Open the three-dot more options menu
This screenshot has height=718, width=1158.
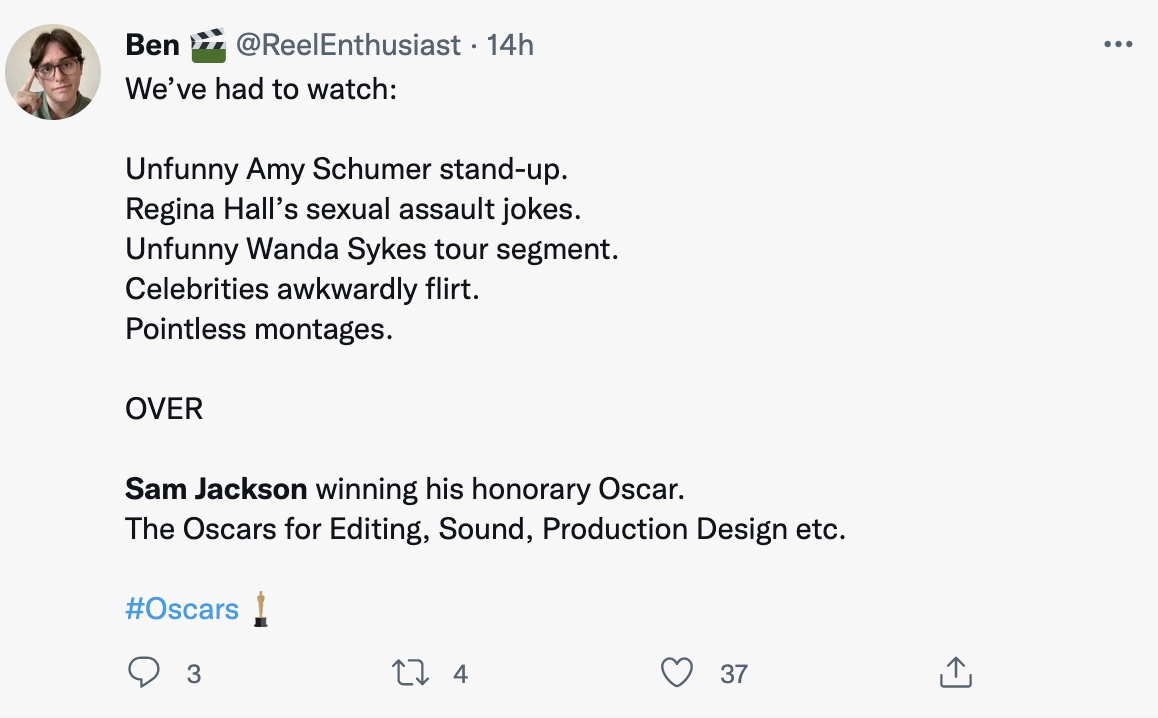[1117, 45]
